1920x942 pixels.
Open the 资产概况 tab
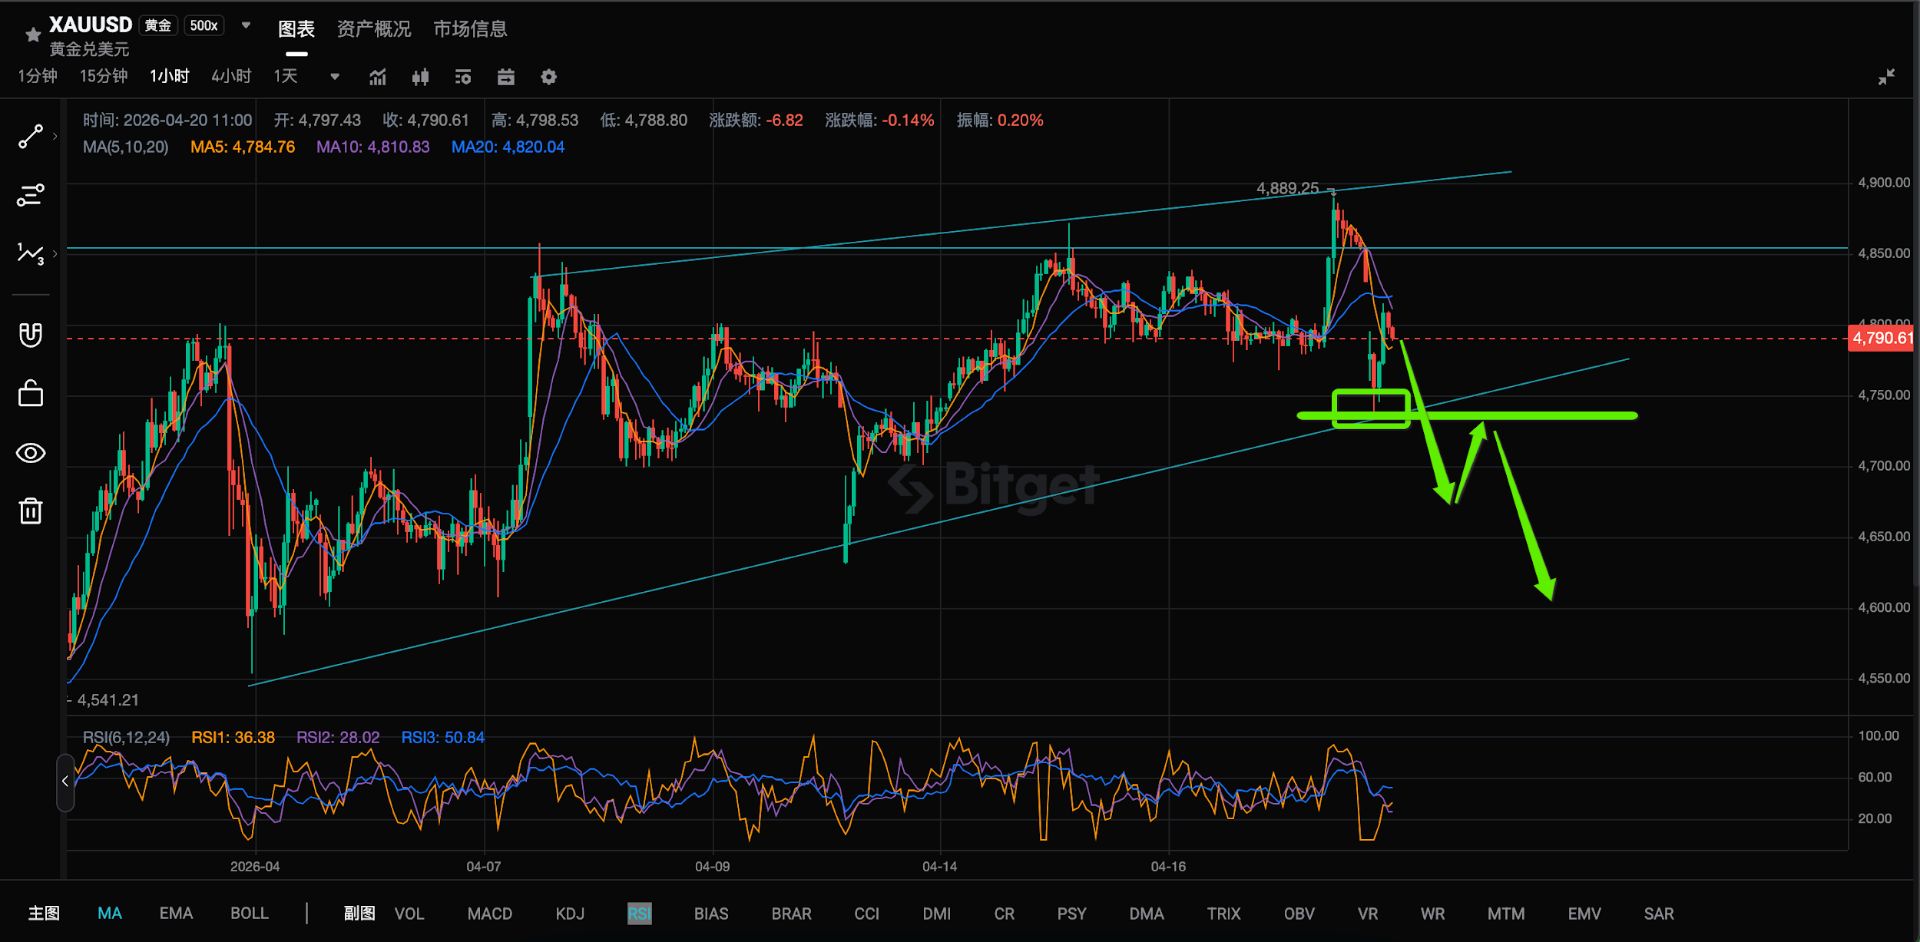pyautogui.click(x=374, y=29)
